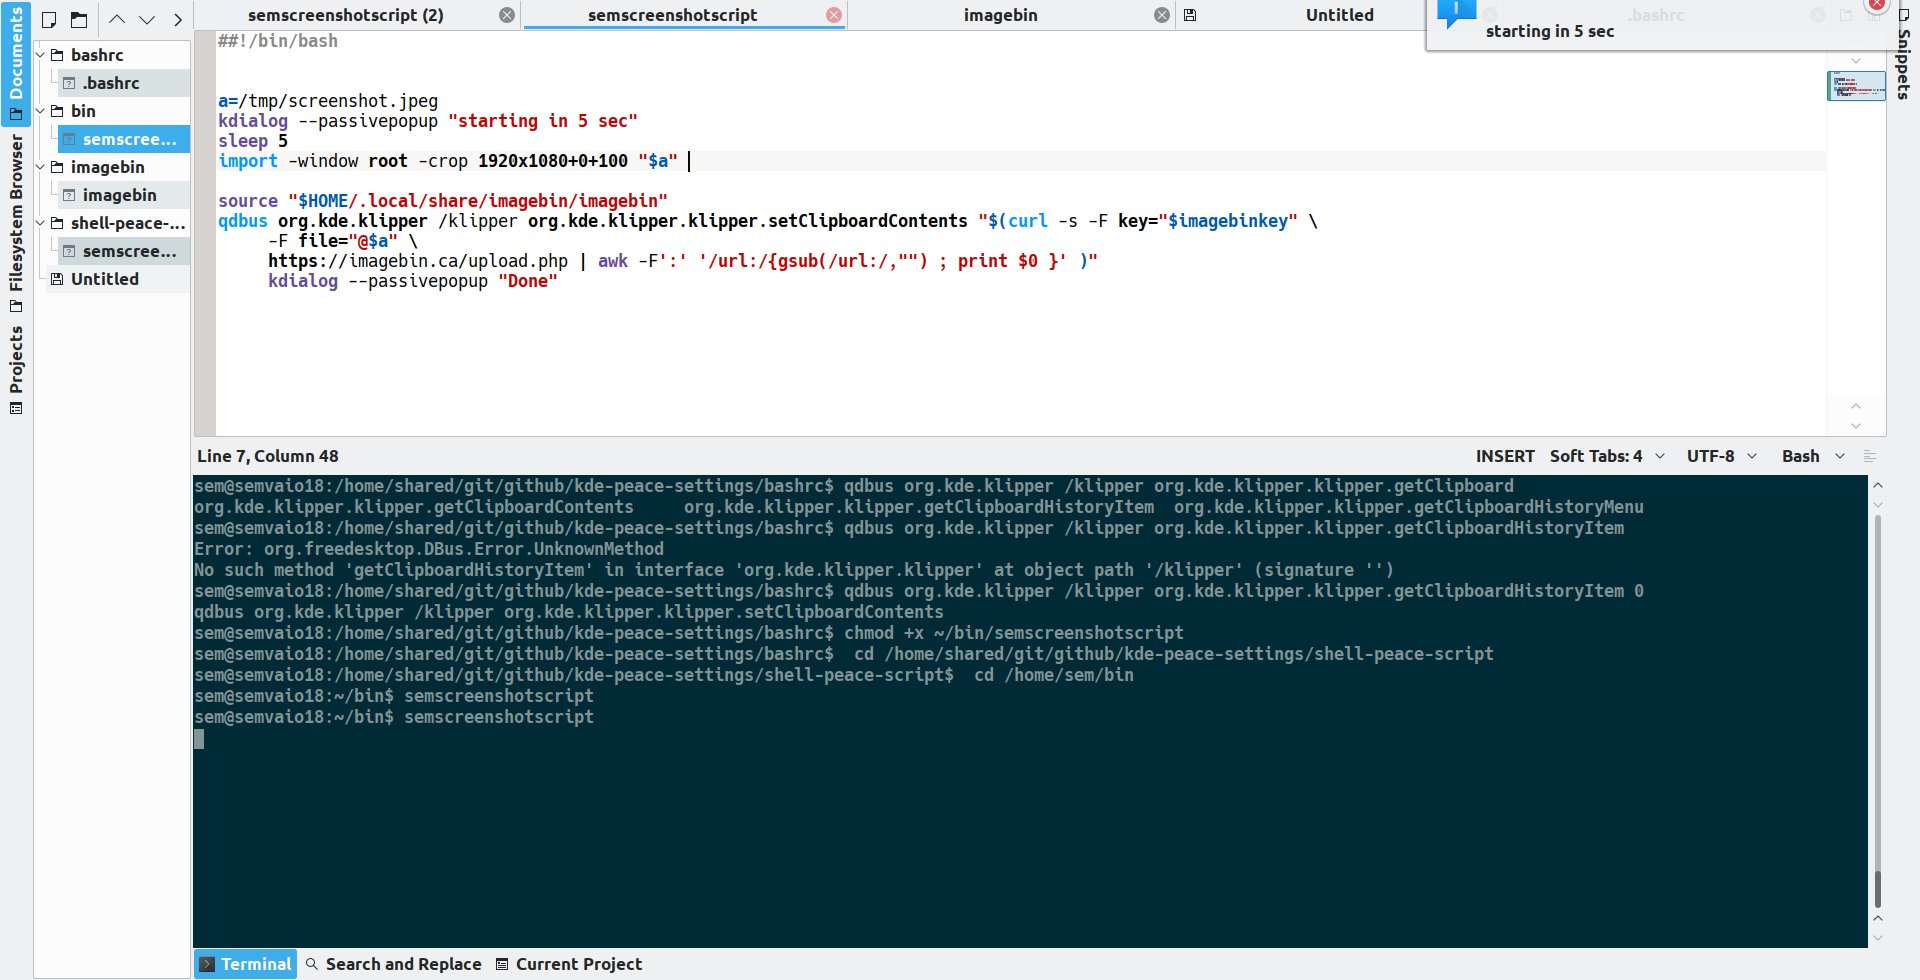Screen dimensions: 1920x980
Task: Switch to the semscreenshotscript (2) tab
Action: 346,15
